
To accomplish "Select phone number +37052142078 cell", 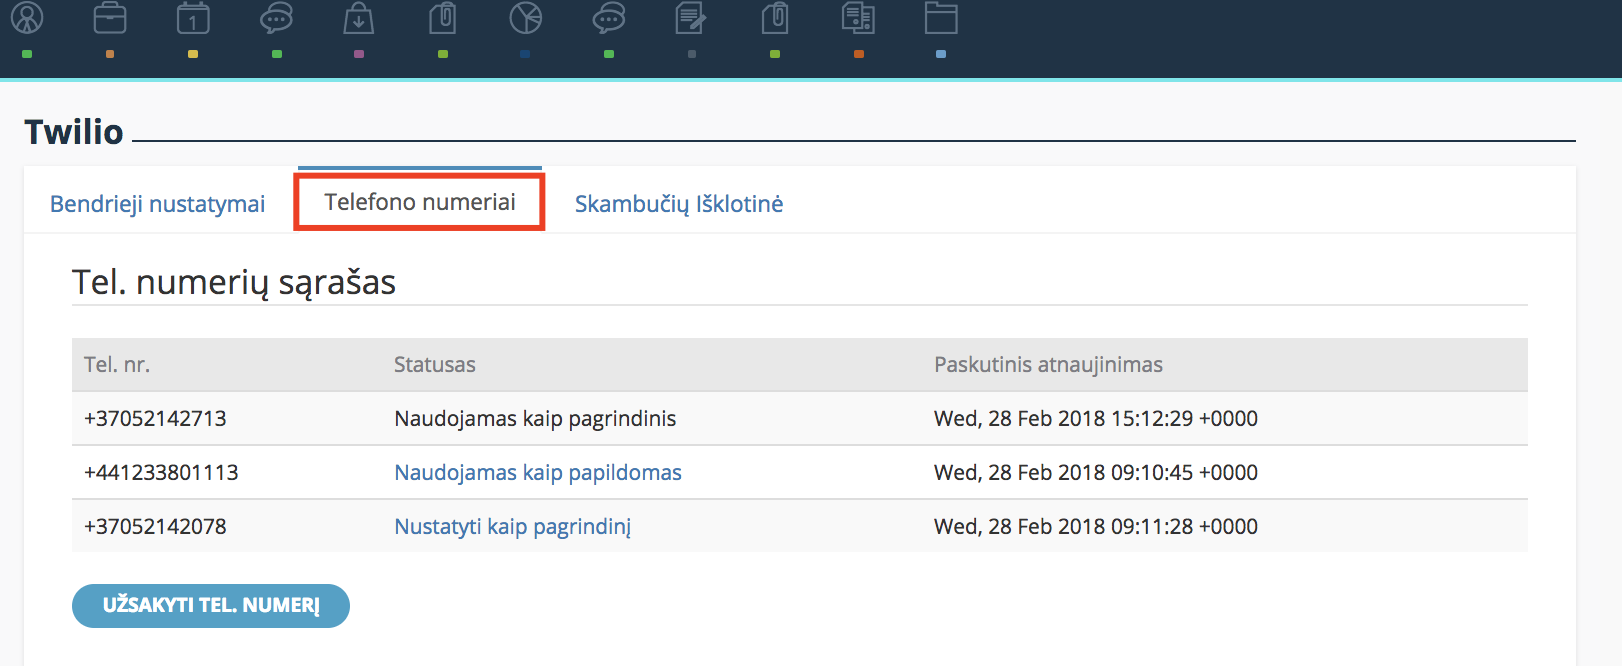I will (x=155, y=526).
